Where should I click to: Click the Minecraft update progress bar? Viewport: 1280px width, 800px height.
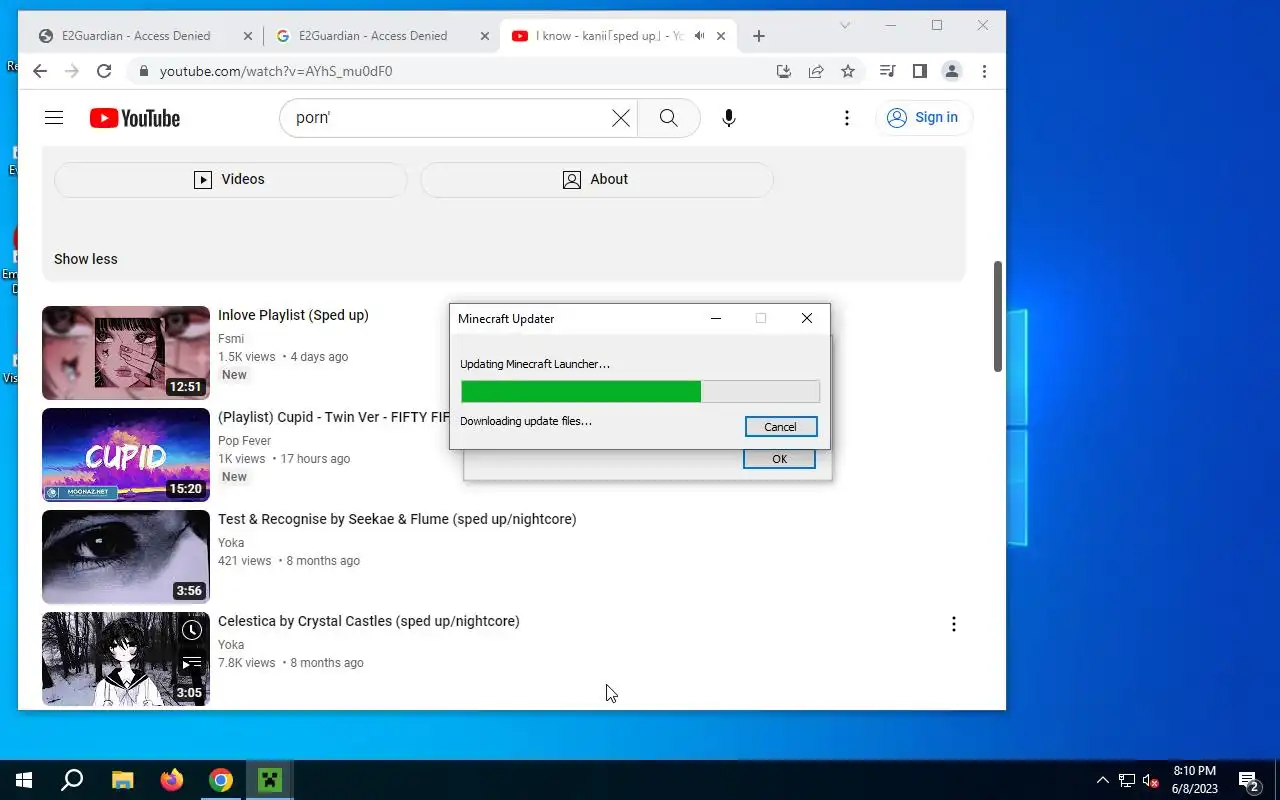coord(640,391)
